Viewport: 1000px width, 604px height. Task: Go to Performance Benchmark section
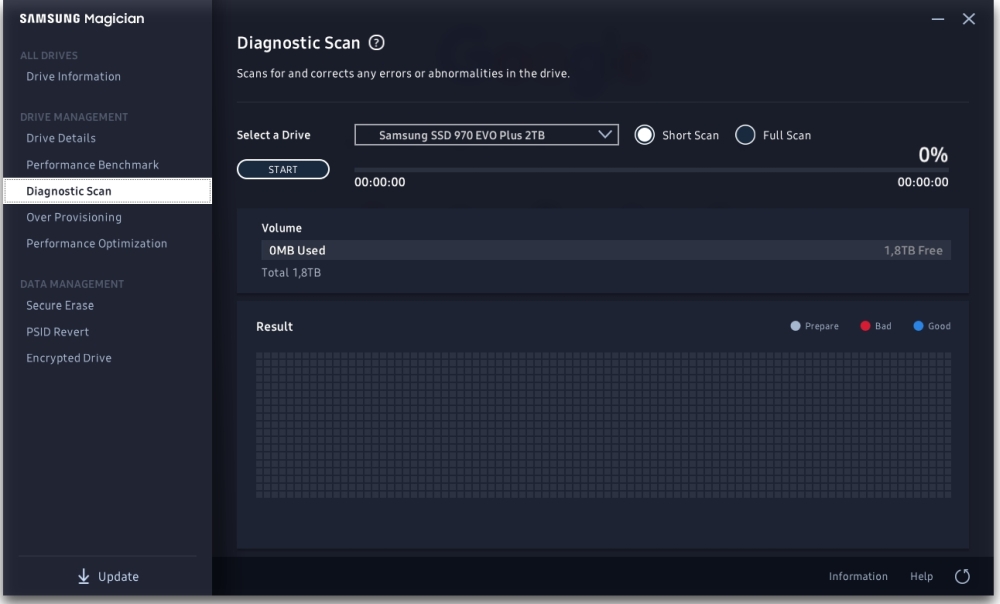point(92,165)
